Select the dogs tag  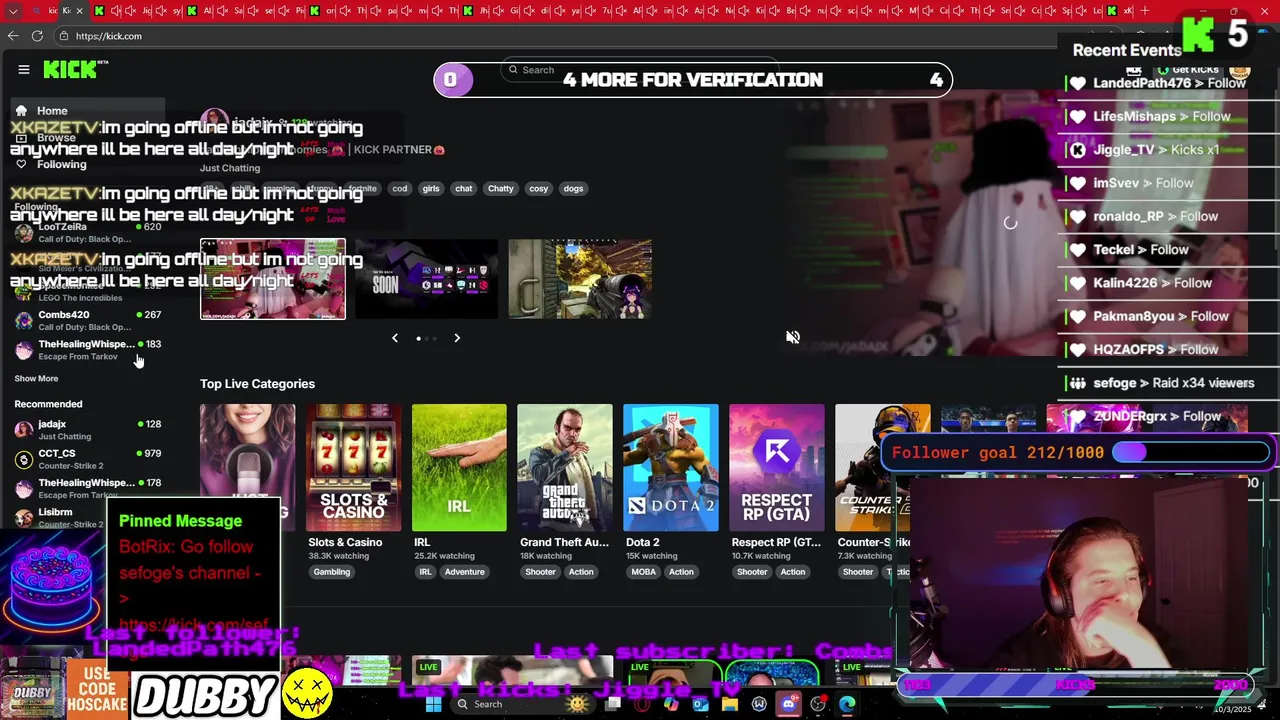[x=573, y=188]
